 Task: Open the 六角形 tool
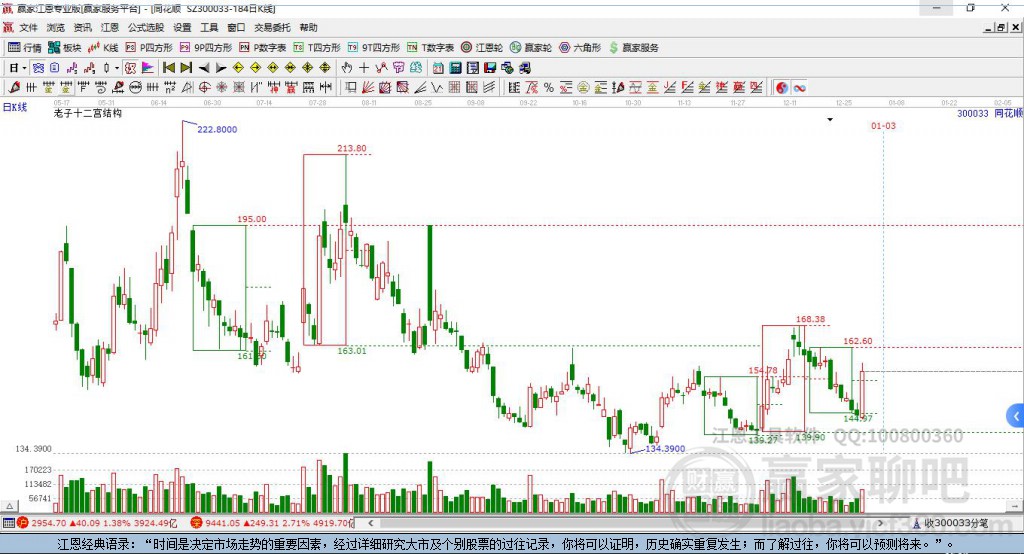point(580,48)
